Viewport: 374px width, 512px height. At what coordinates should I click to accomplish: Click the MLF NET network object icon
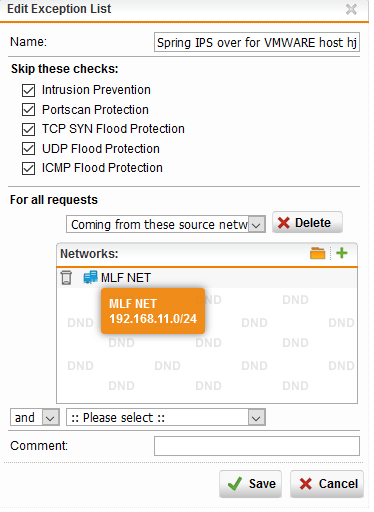pyautogui.click(x=90, y=277)
